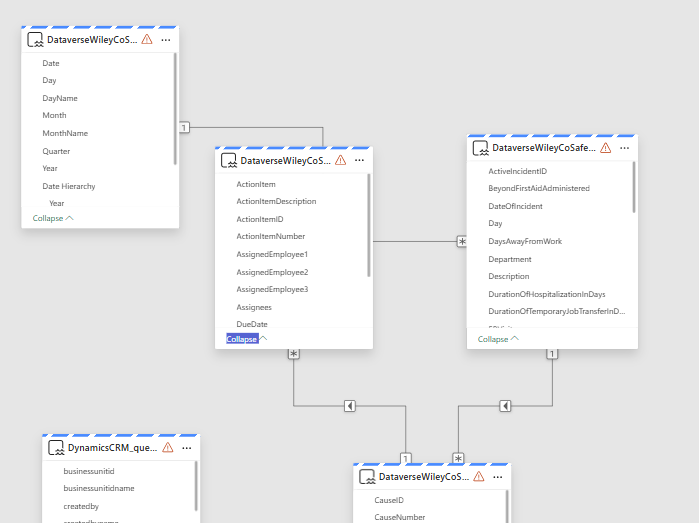Image resolution: width=699 pixels, height=523 pixels.
Task: Click the scrollbar in the DataverseWileyCoSafe table
Action: (x=633, y=187)
